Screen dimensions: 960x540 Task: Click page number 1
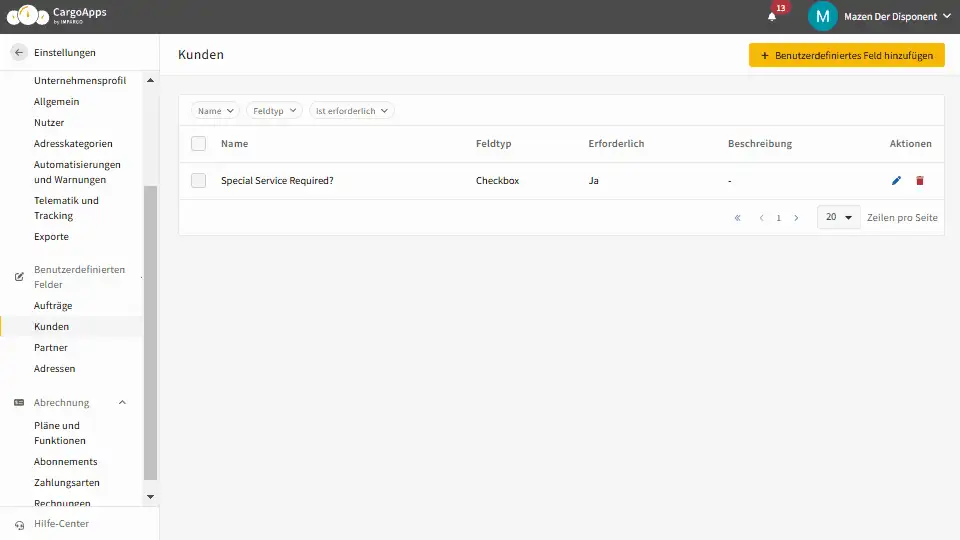(779, 218)
